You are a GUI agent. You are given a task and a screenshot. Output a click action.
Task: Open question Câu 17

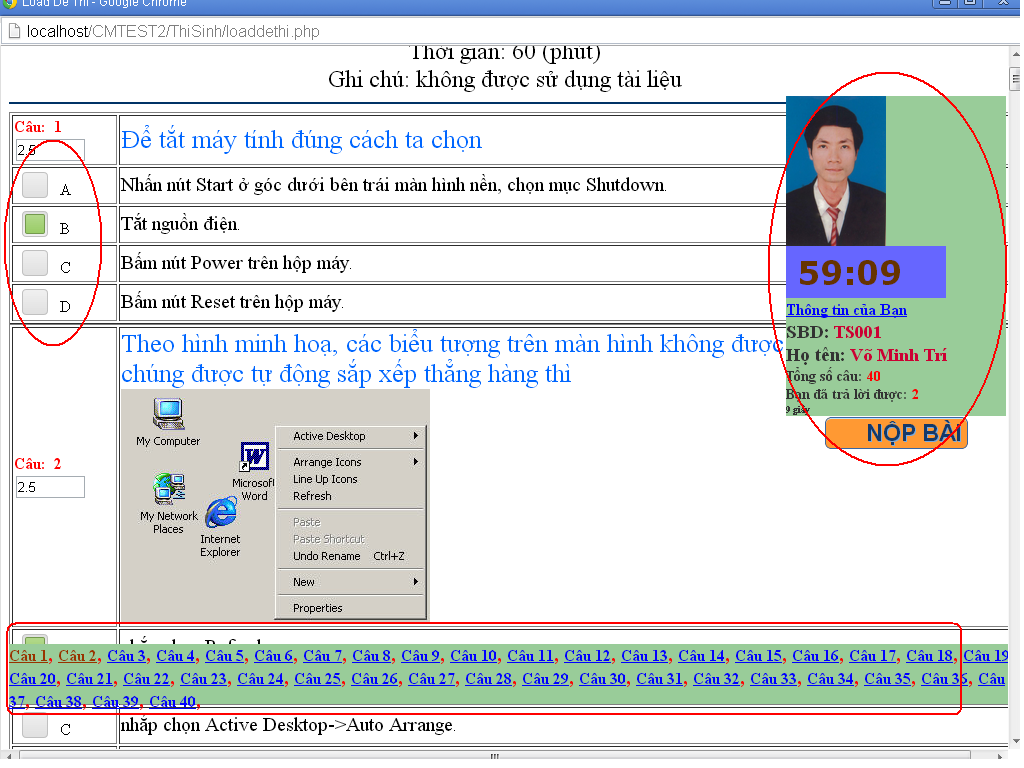tap(872, 656)
